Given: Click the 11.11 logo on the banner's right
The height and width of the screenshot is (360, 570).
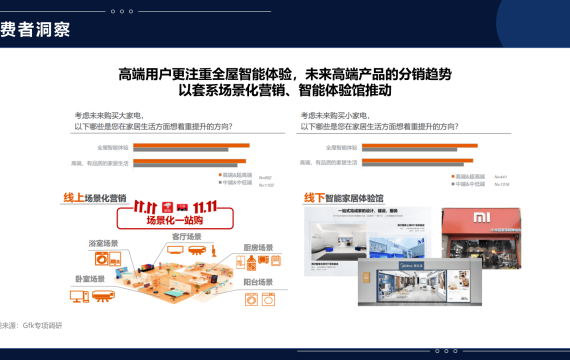Looking at the screenshot, I should (205, 207).
